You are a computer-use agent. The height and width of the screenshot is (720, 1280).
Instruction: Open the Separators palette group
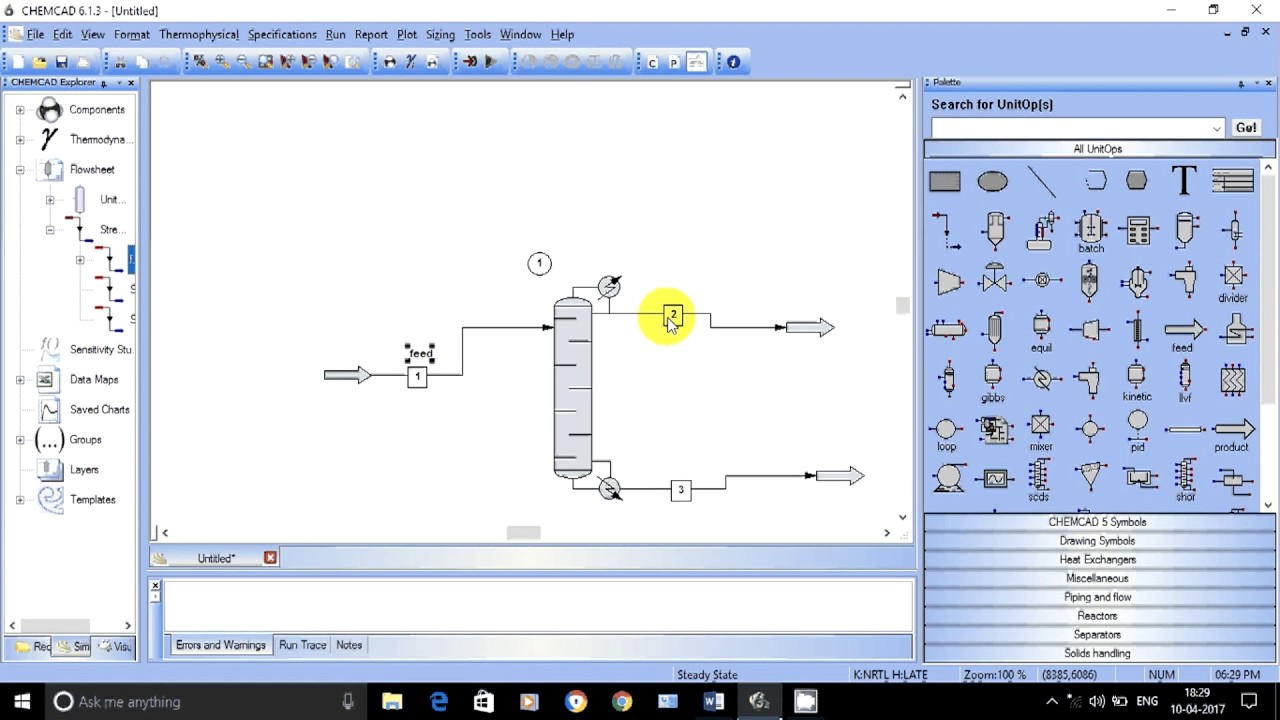(x=1097, y=635)
